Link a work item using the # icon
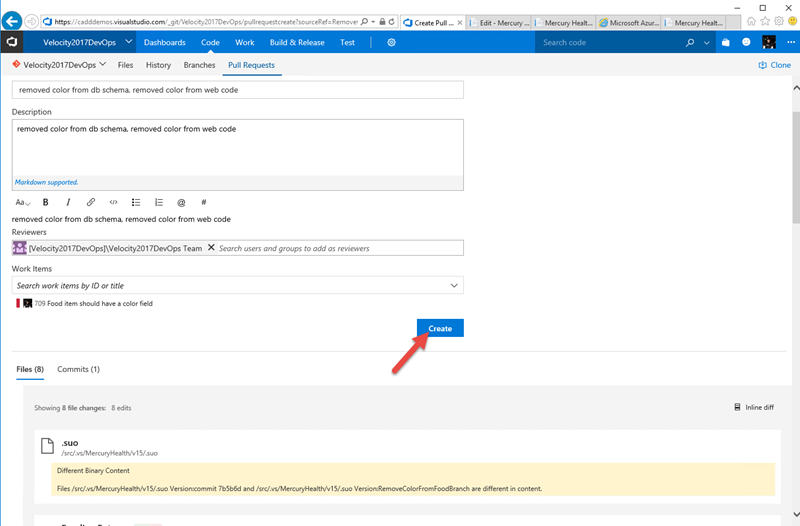800x526 pixels. point(204,203)
